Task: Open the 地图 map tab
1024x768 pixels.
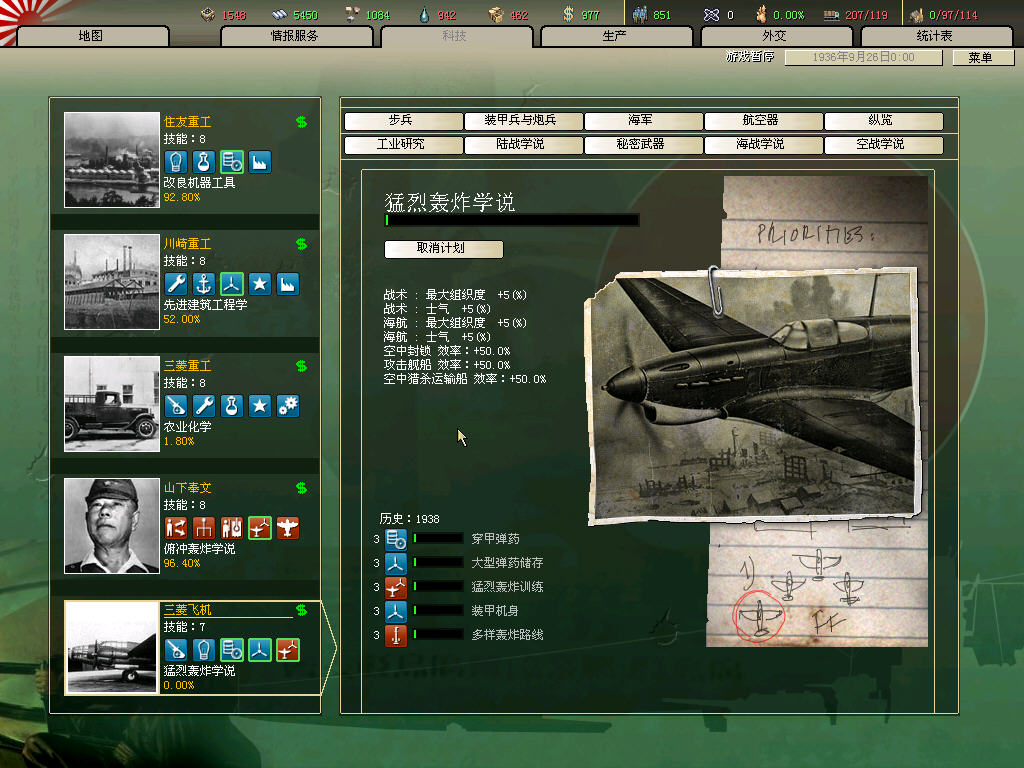Action: 92,36
